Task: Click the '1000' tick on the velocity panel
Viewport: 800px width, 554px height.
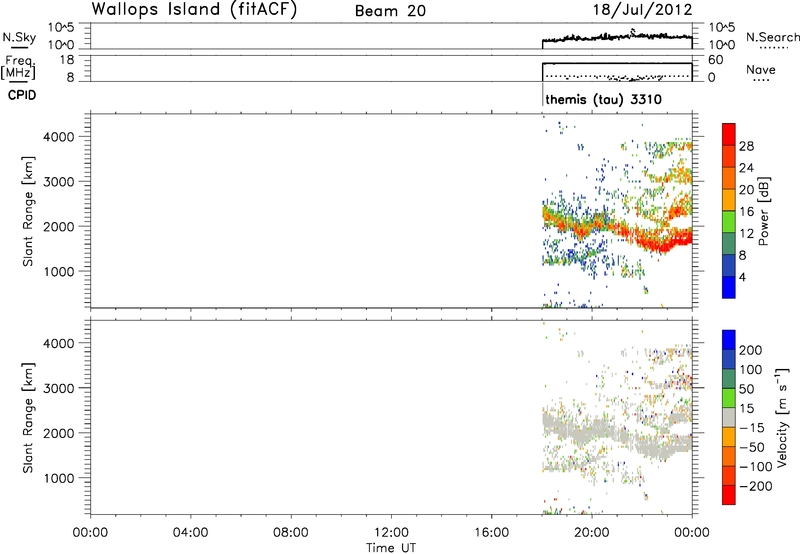Action: coord(59,478)
